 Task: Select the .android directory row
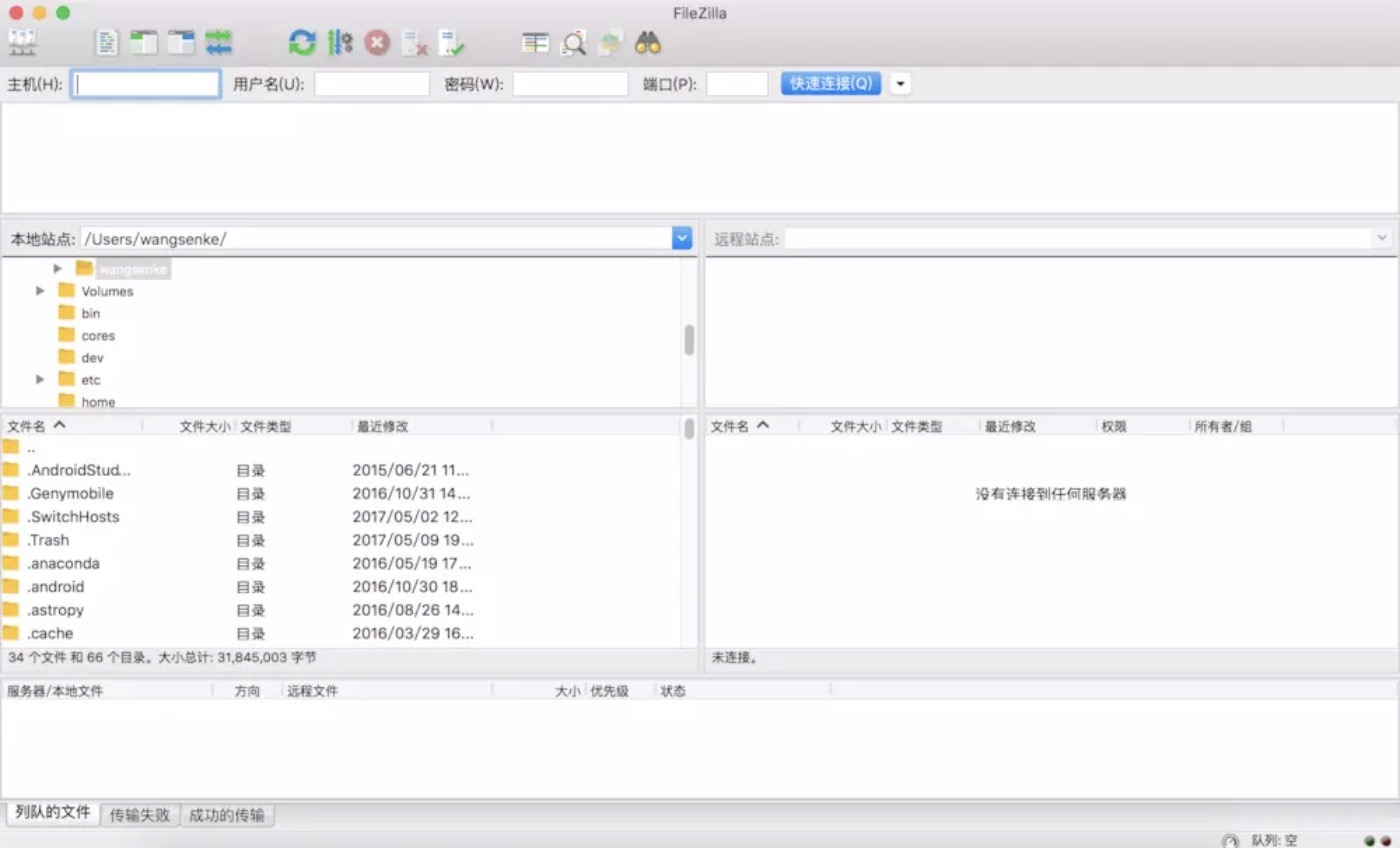point(340,587)
